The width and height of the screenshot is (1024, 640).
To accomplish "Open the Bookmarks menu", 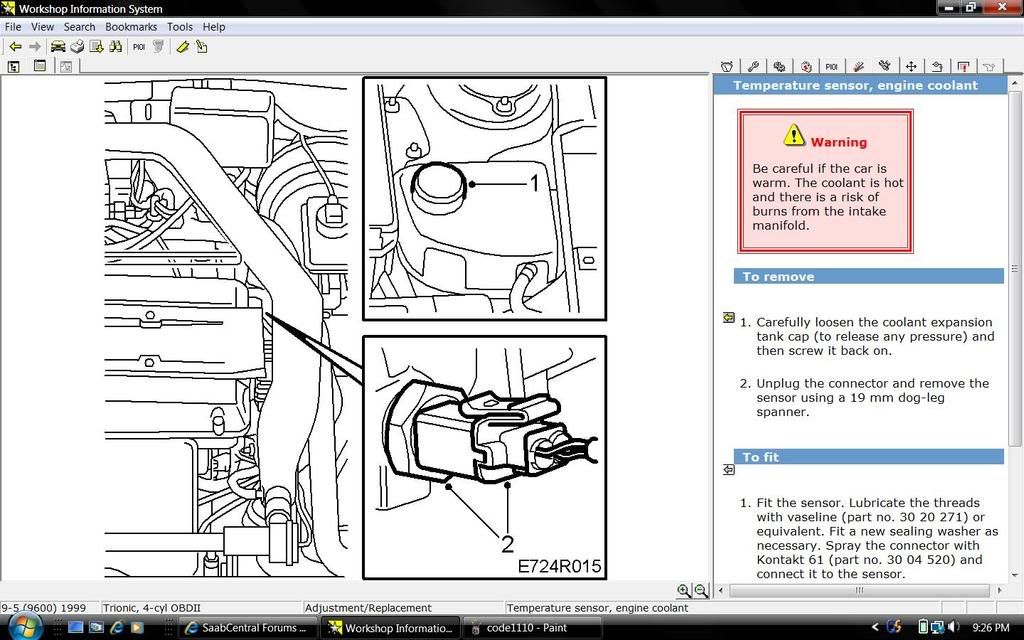I will coord(130,27).
